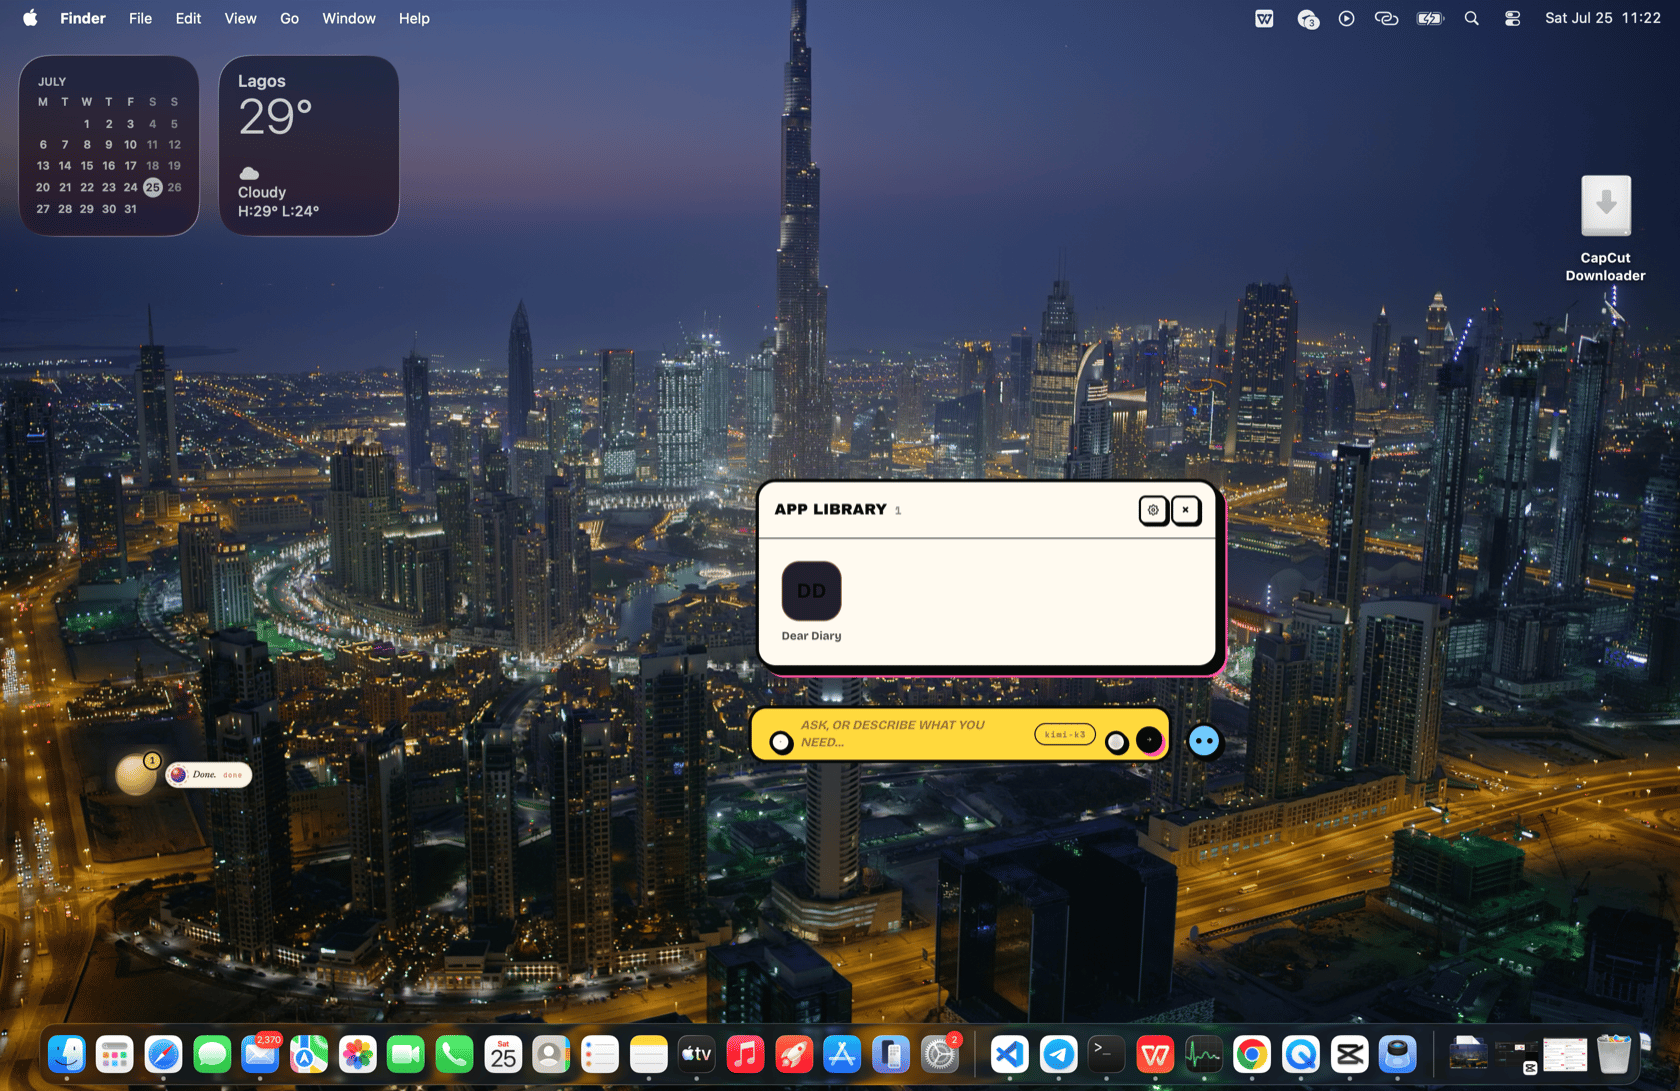Open App Store from the Dock
This screenshot has height=1091, width=1680.
pyautogui.click(x=842, y=1054)
